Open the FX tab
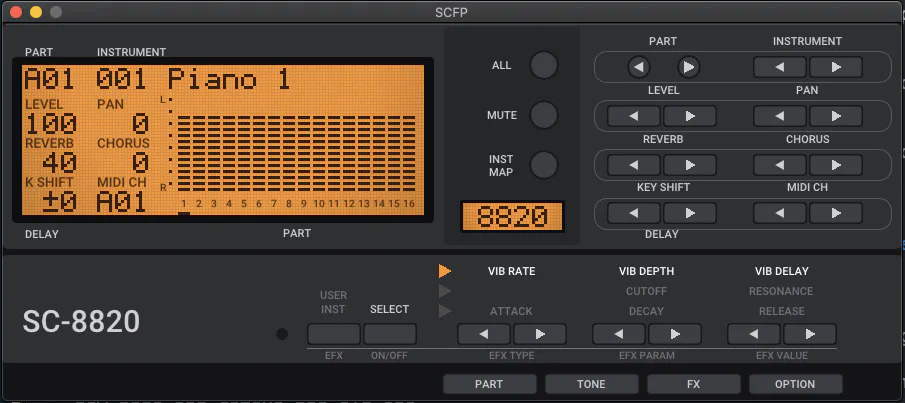Screen dimensions: 905x403 pyautogui.click(x=694, y=384)
